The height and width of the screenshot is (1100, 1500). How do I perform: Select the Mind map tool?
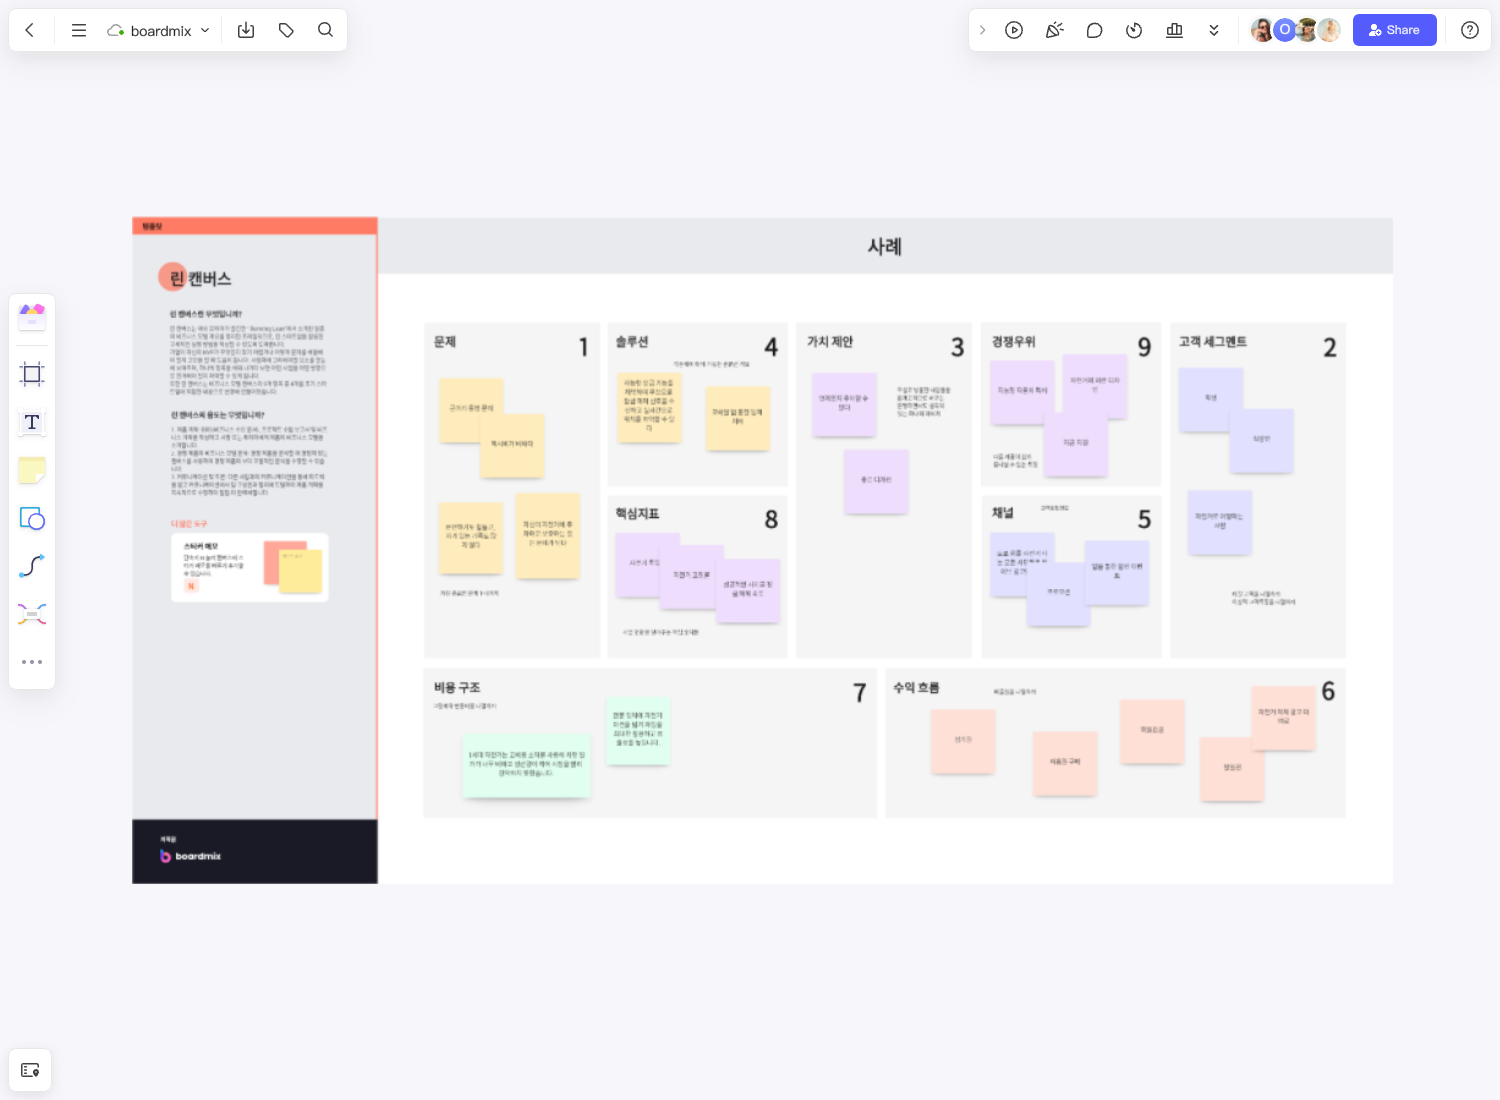(32, 614)
